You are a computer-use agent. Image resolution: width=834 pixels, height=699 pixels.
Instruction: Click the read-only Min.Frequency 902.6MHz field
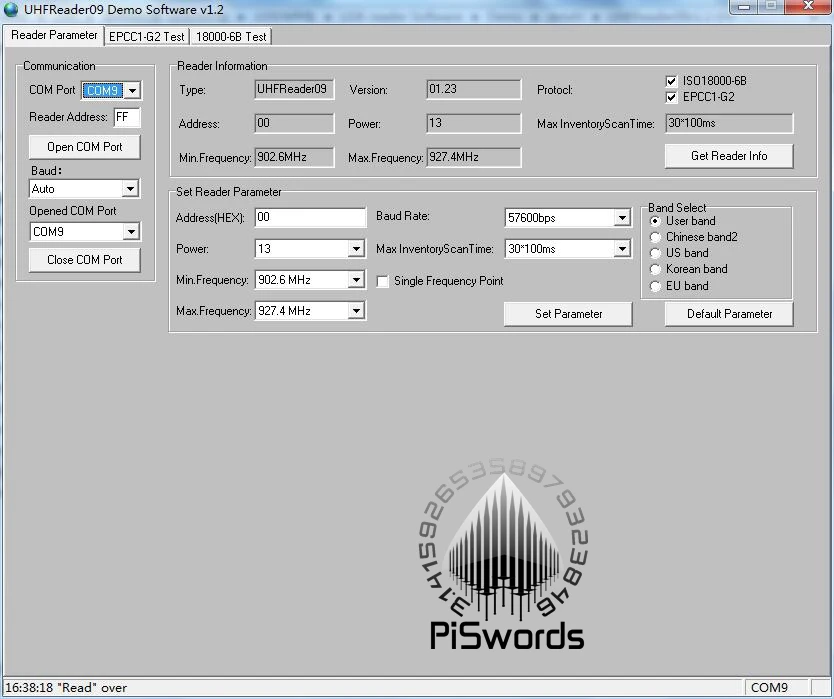click(294, 157)
